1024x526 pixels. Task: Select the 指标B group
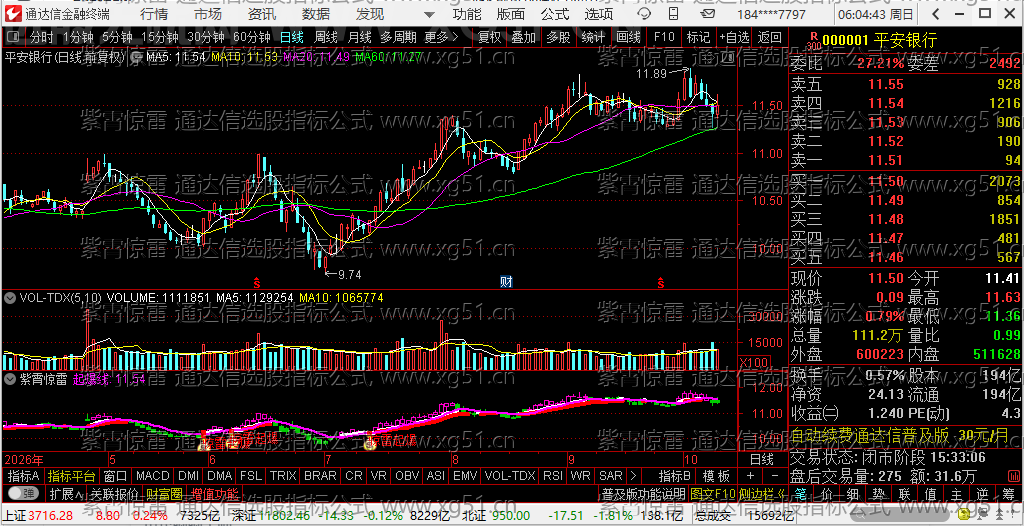(x=675, y=476)
